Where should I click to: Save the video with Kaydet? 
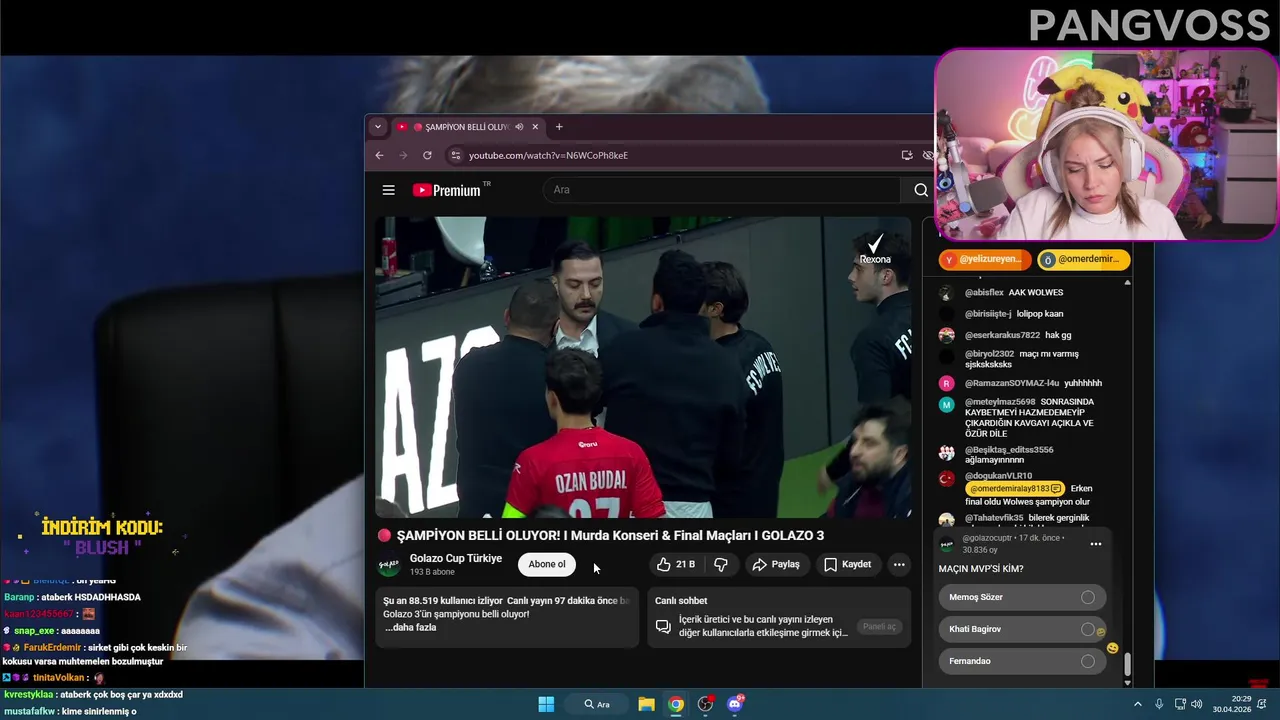[x=847, y=564]
